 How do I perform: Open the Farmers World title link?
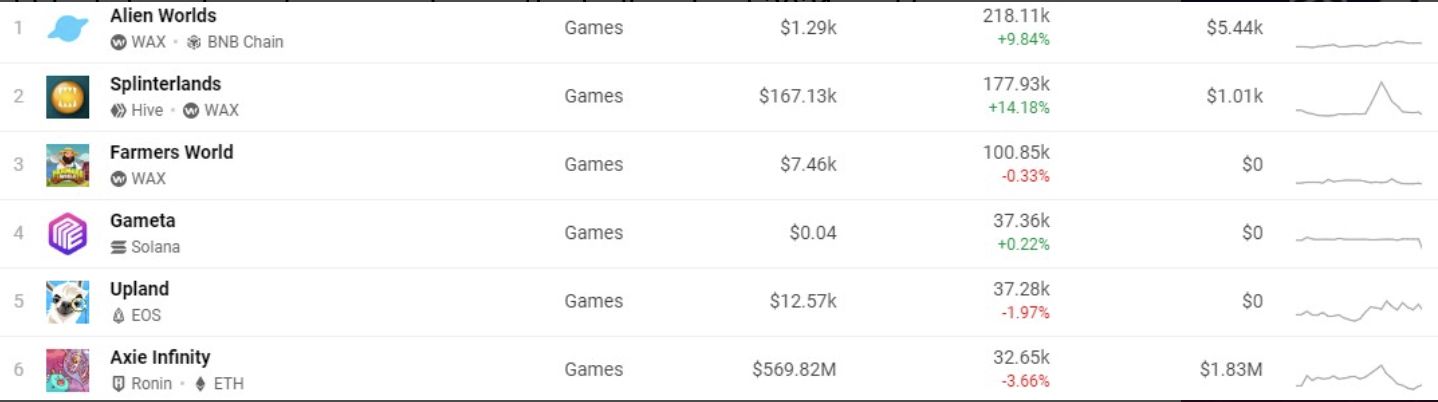[171, 152]
